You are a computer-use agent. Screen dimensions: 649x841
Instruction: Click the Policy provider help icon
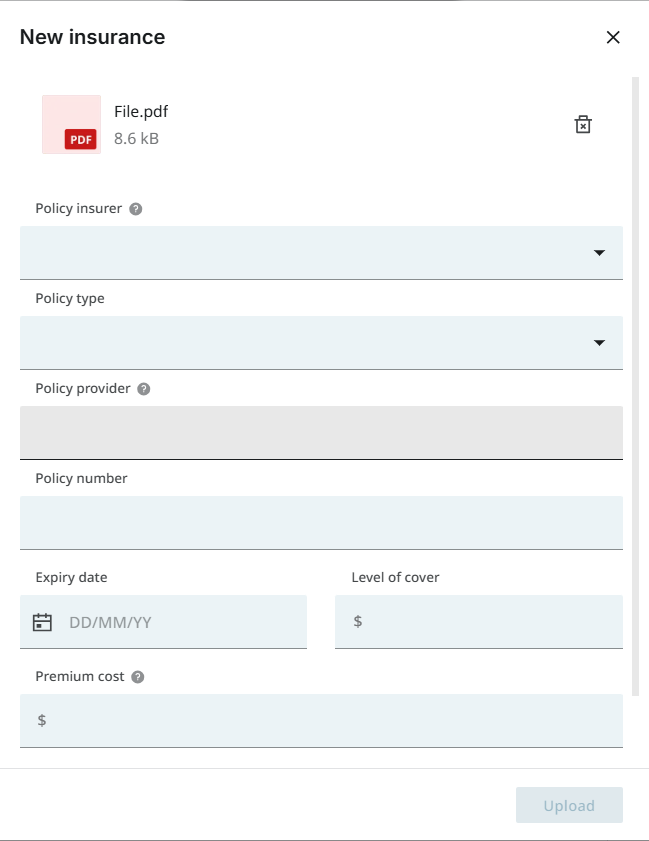pyautogui.click(x=144, y=389)
